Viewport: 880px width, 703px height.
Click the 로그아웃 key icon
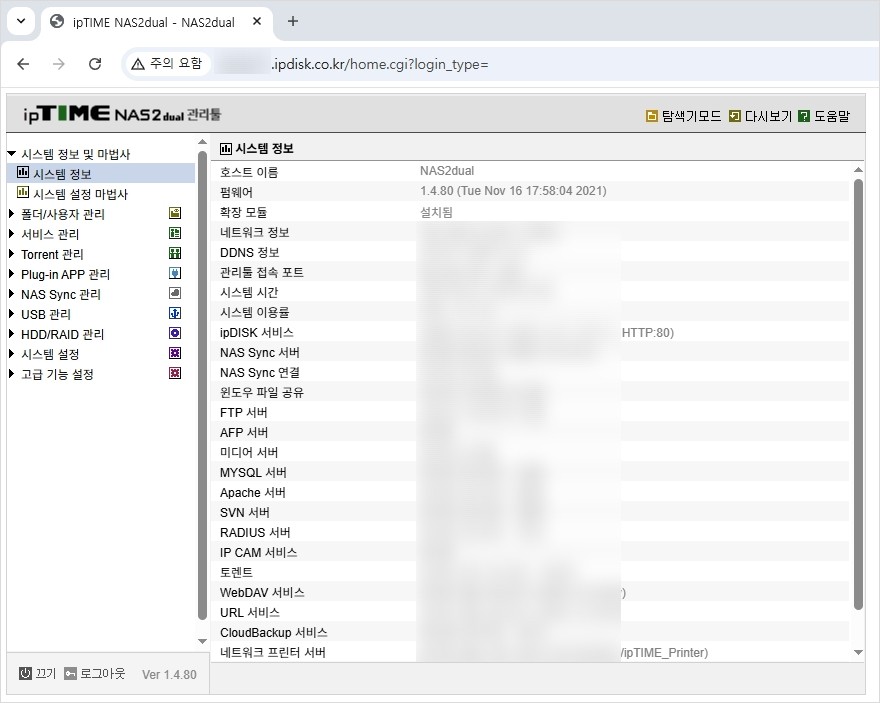[x=70, y=673]
